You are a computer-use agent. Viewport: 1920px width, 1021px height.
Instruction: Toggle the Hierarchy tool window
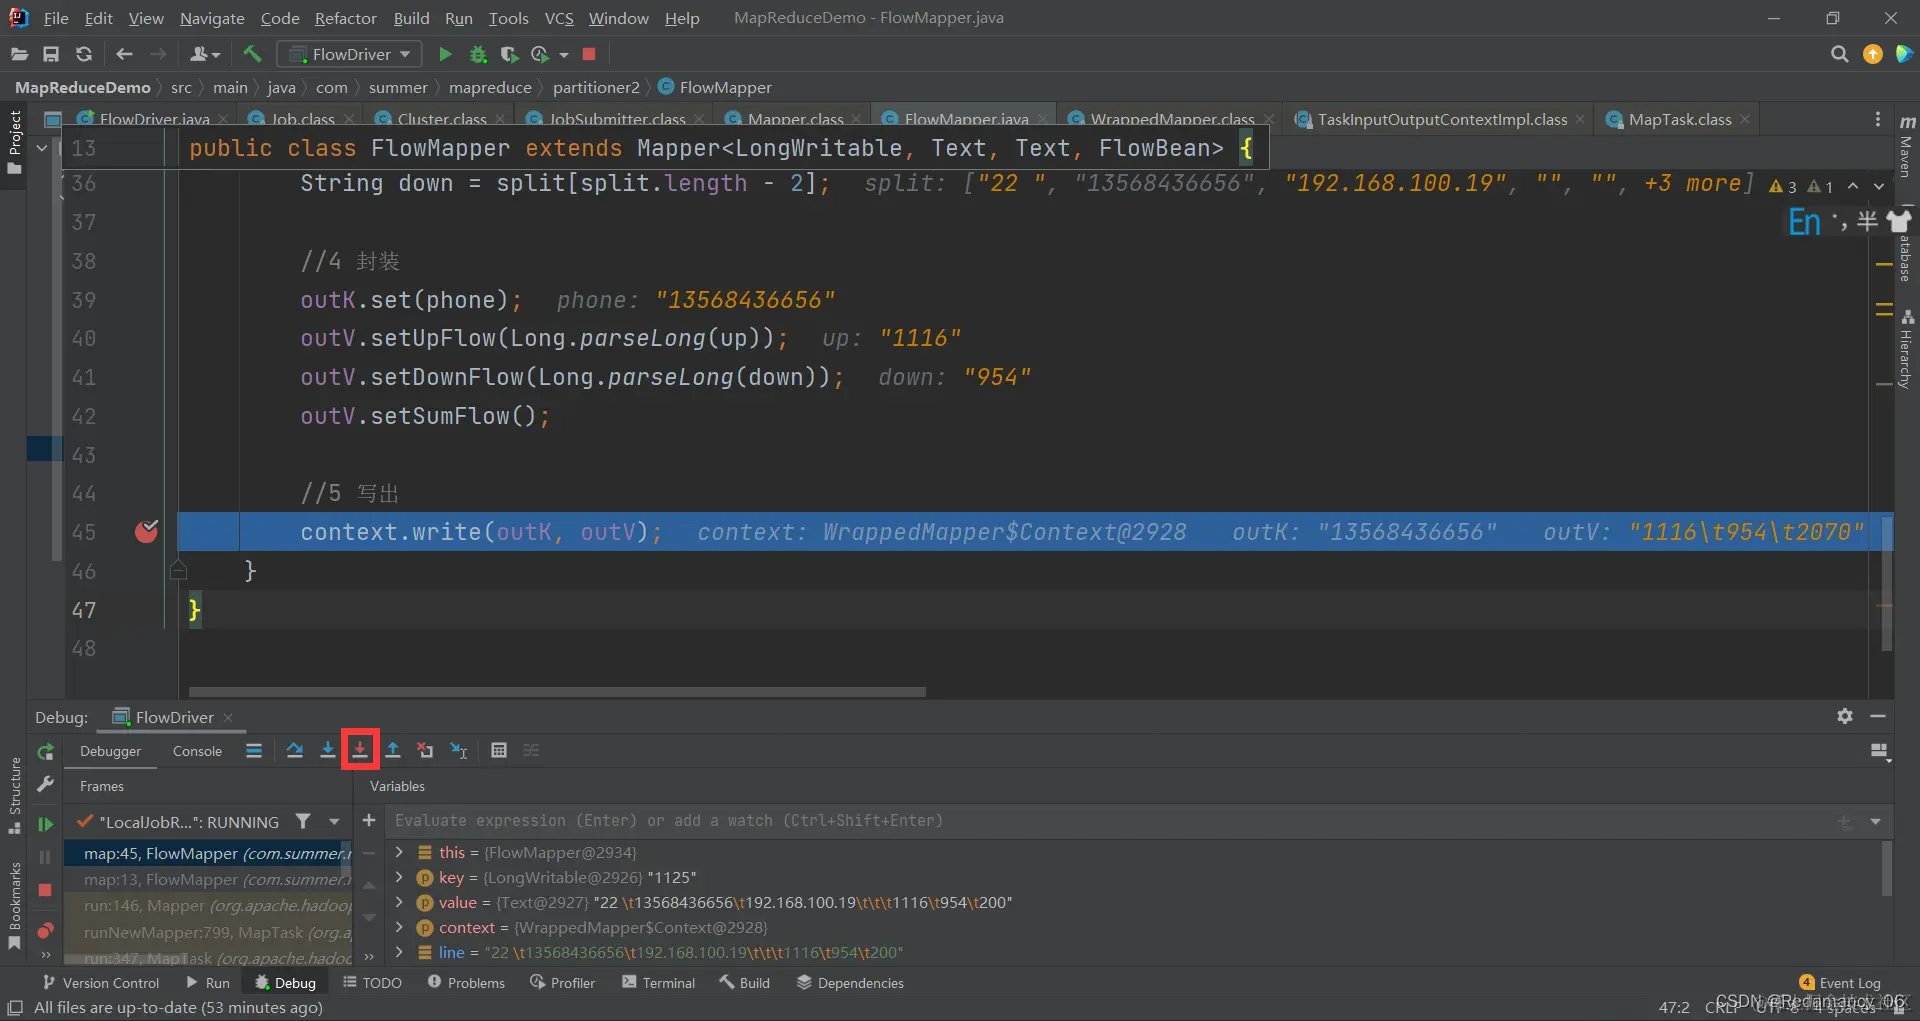tap(1907, 349)
